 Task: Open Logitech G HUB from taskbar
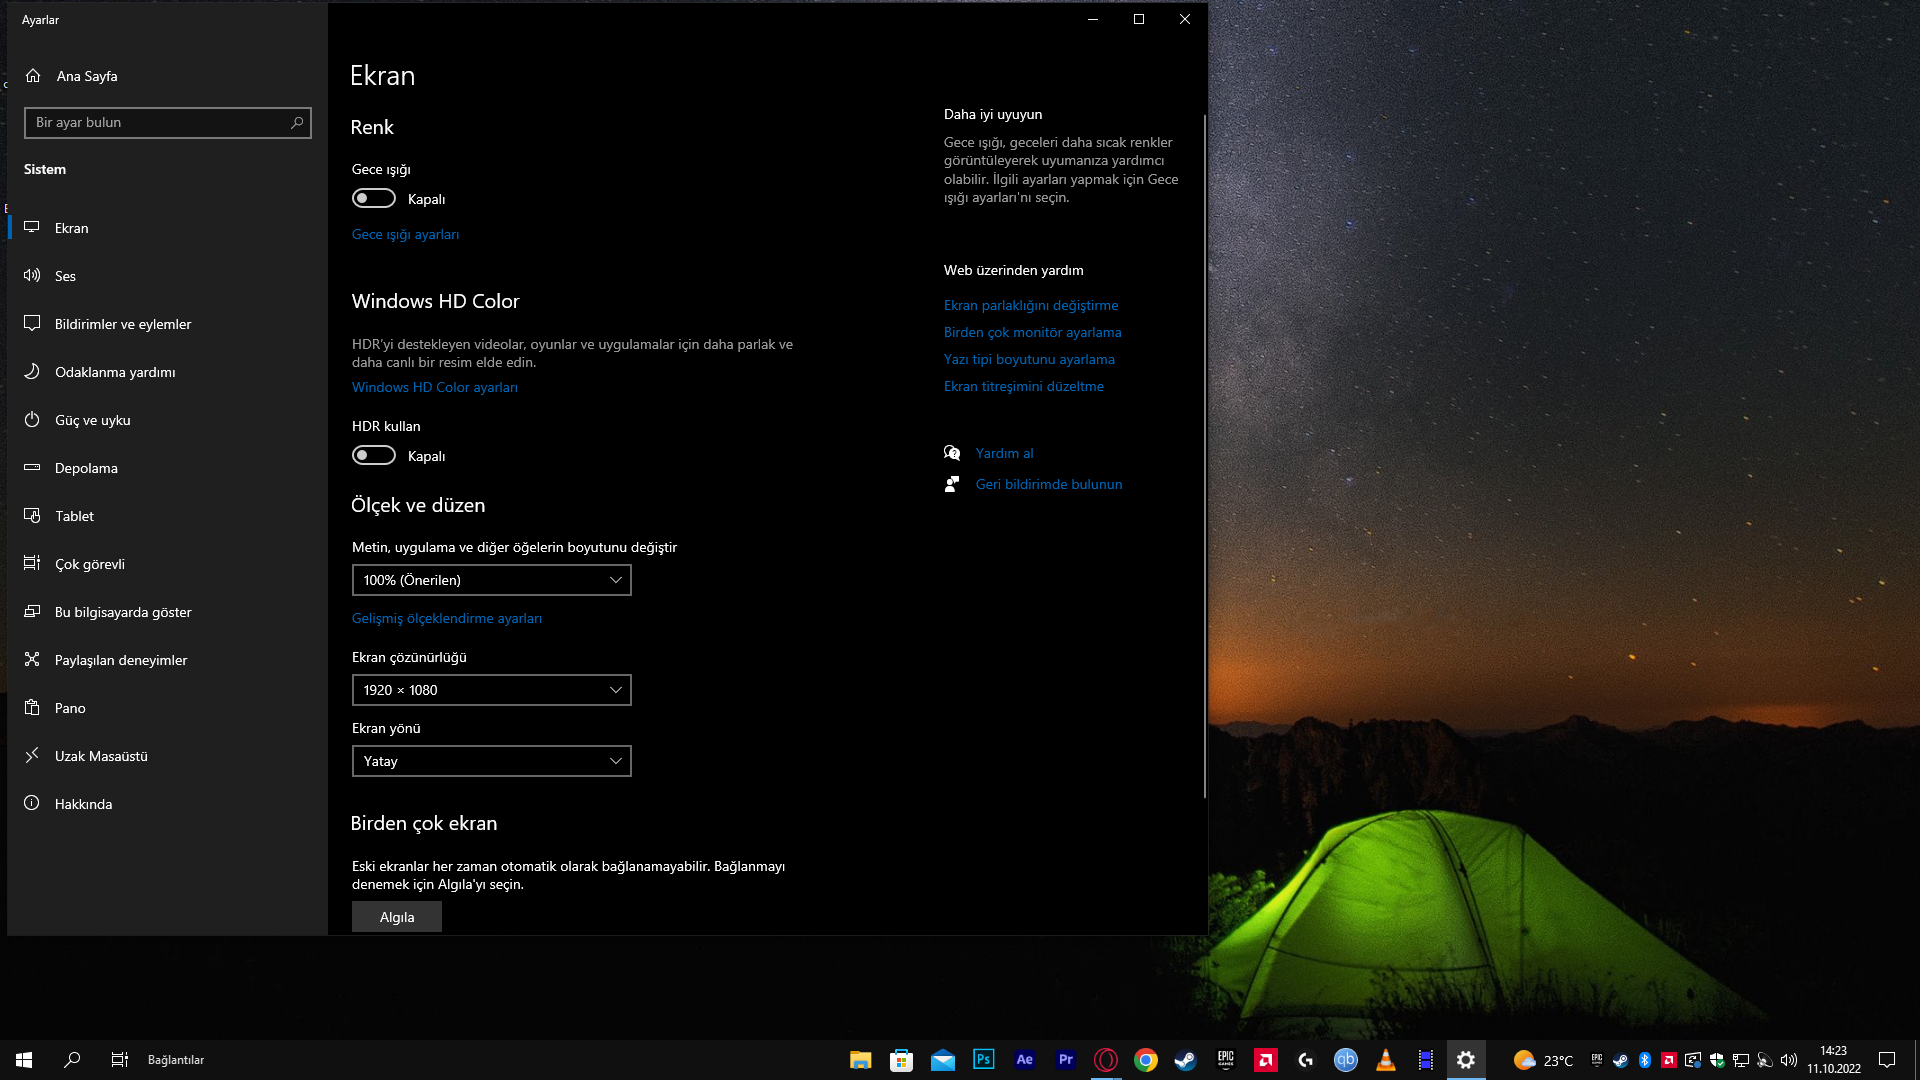click(x=1306, y=1060)
